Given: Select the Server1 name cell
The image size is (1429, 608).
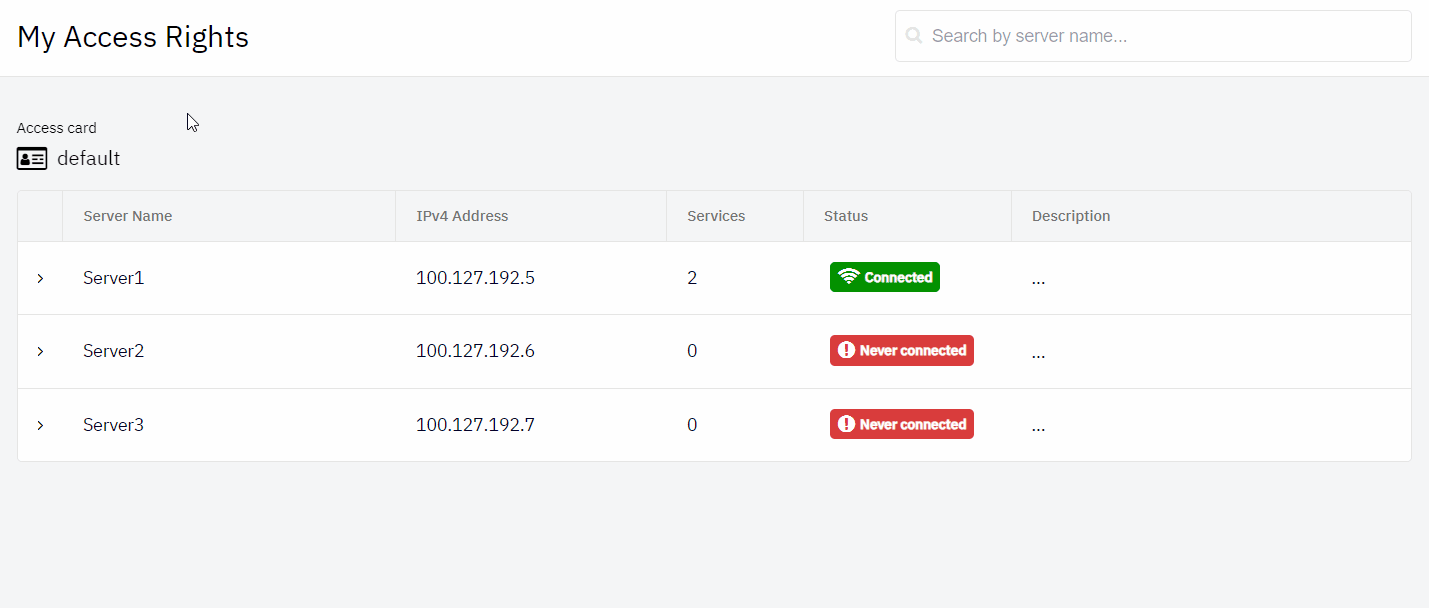Looking at the screenshot, I should point(114,278).
